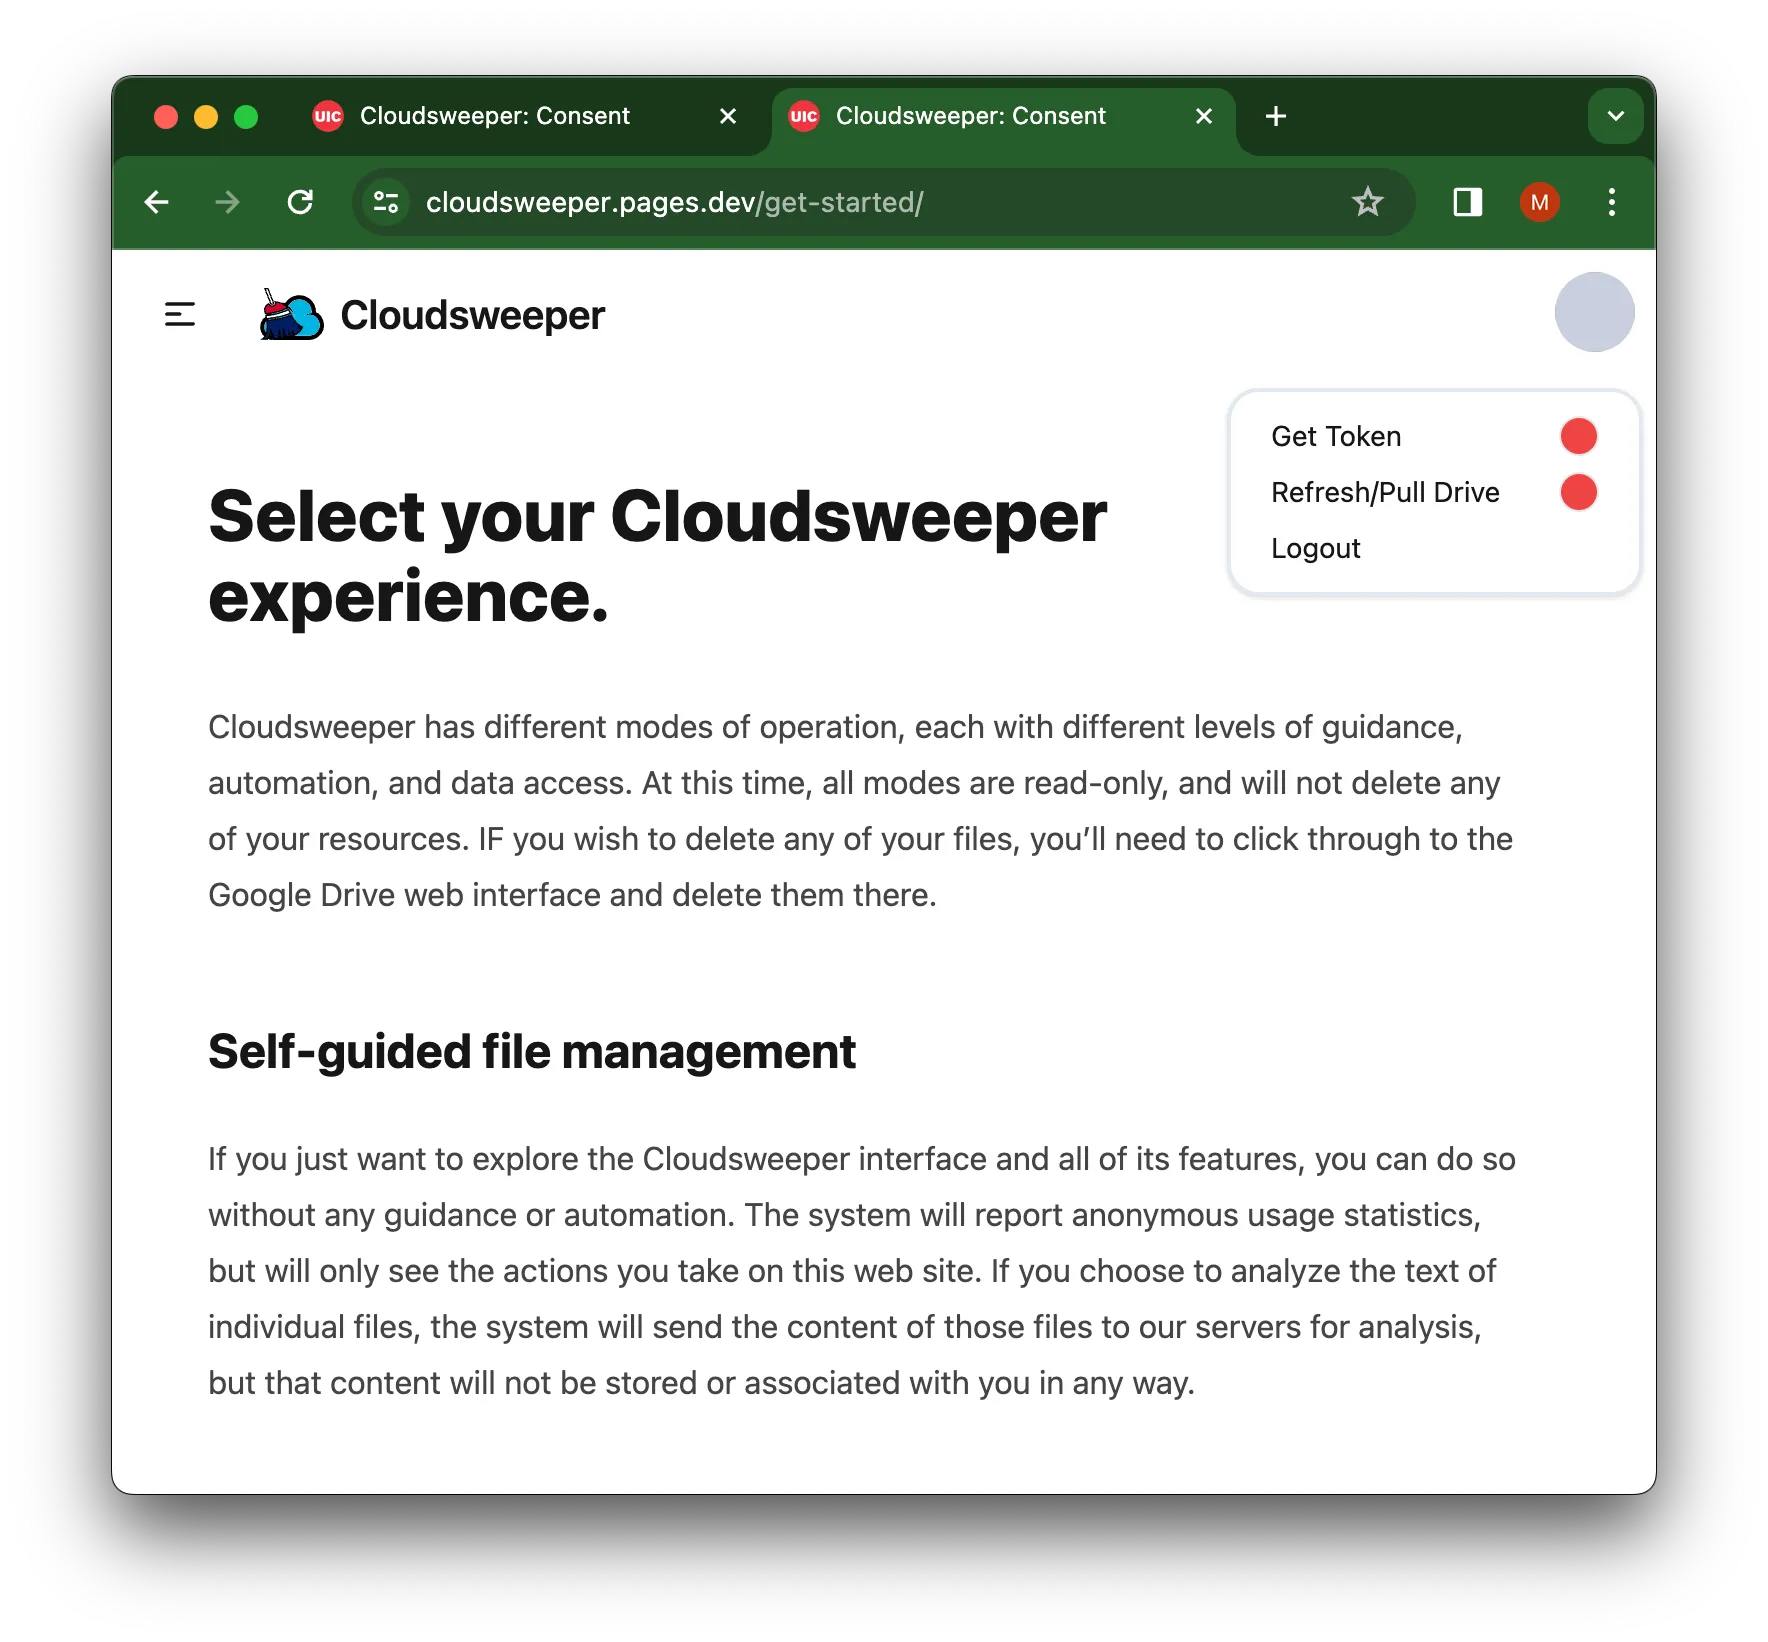The image size is (1768, 1642).
Task: Reload the current page
Action: pyautogui.click(x=300, y=203)
